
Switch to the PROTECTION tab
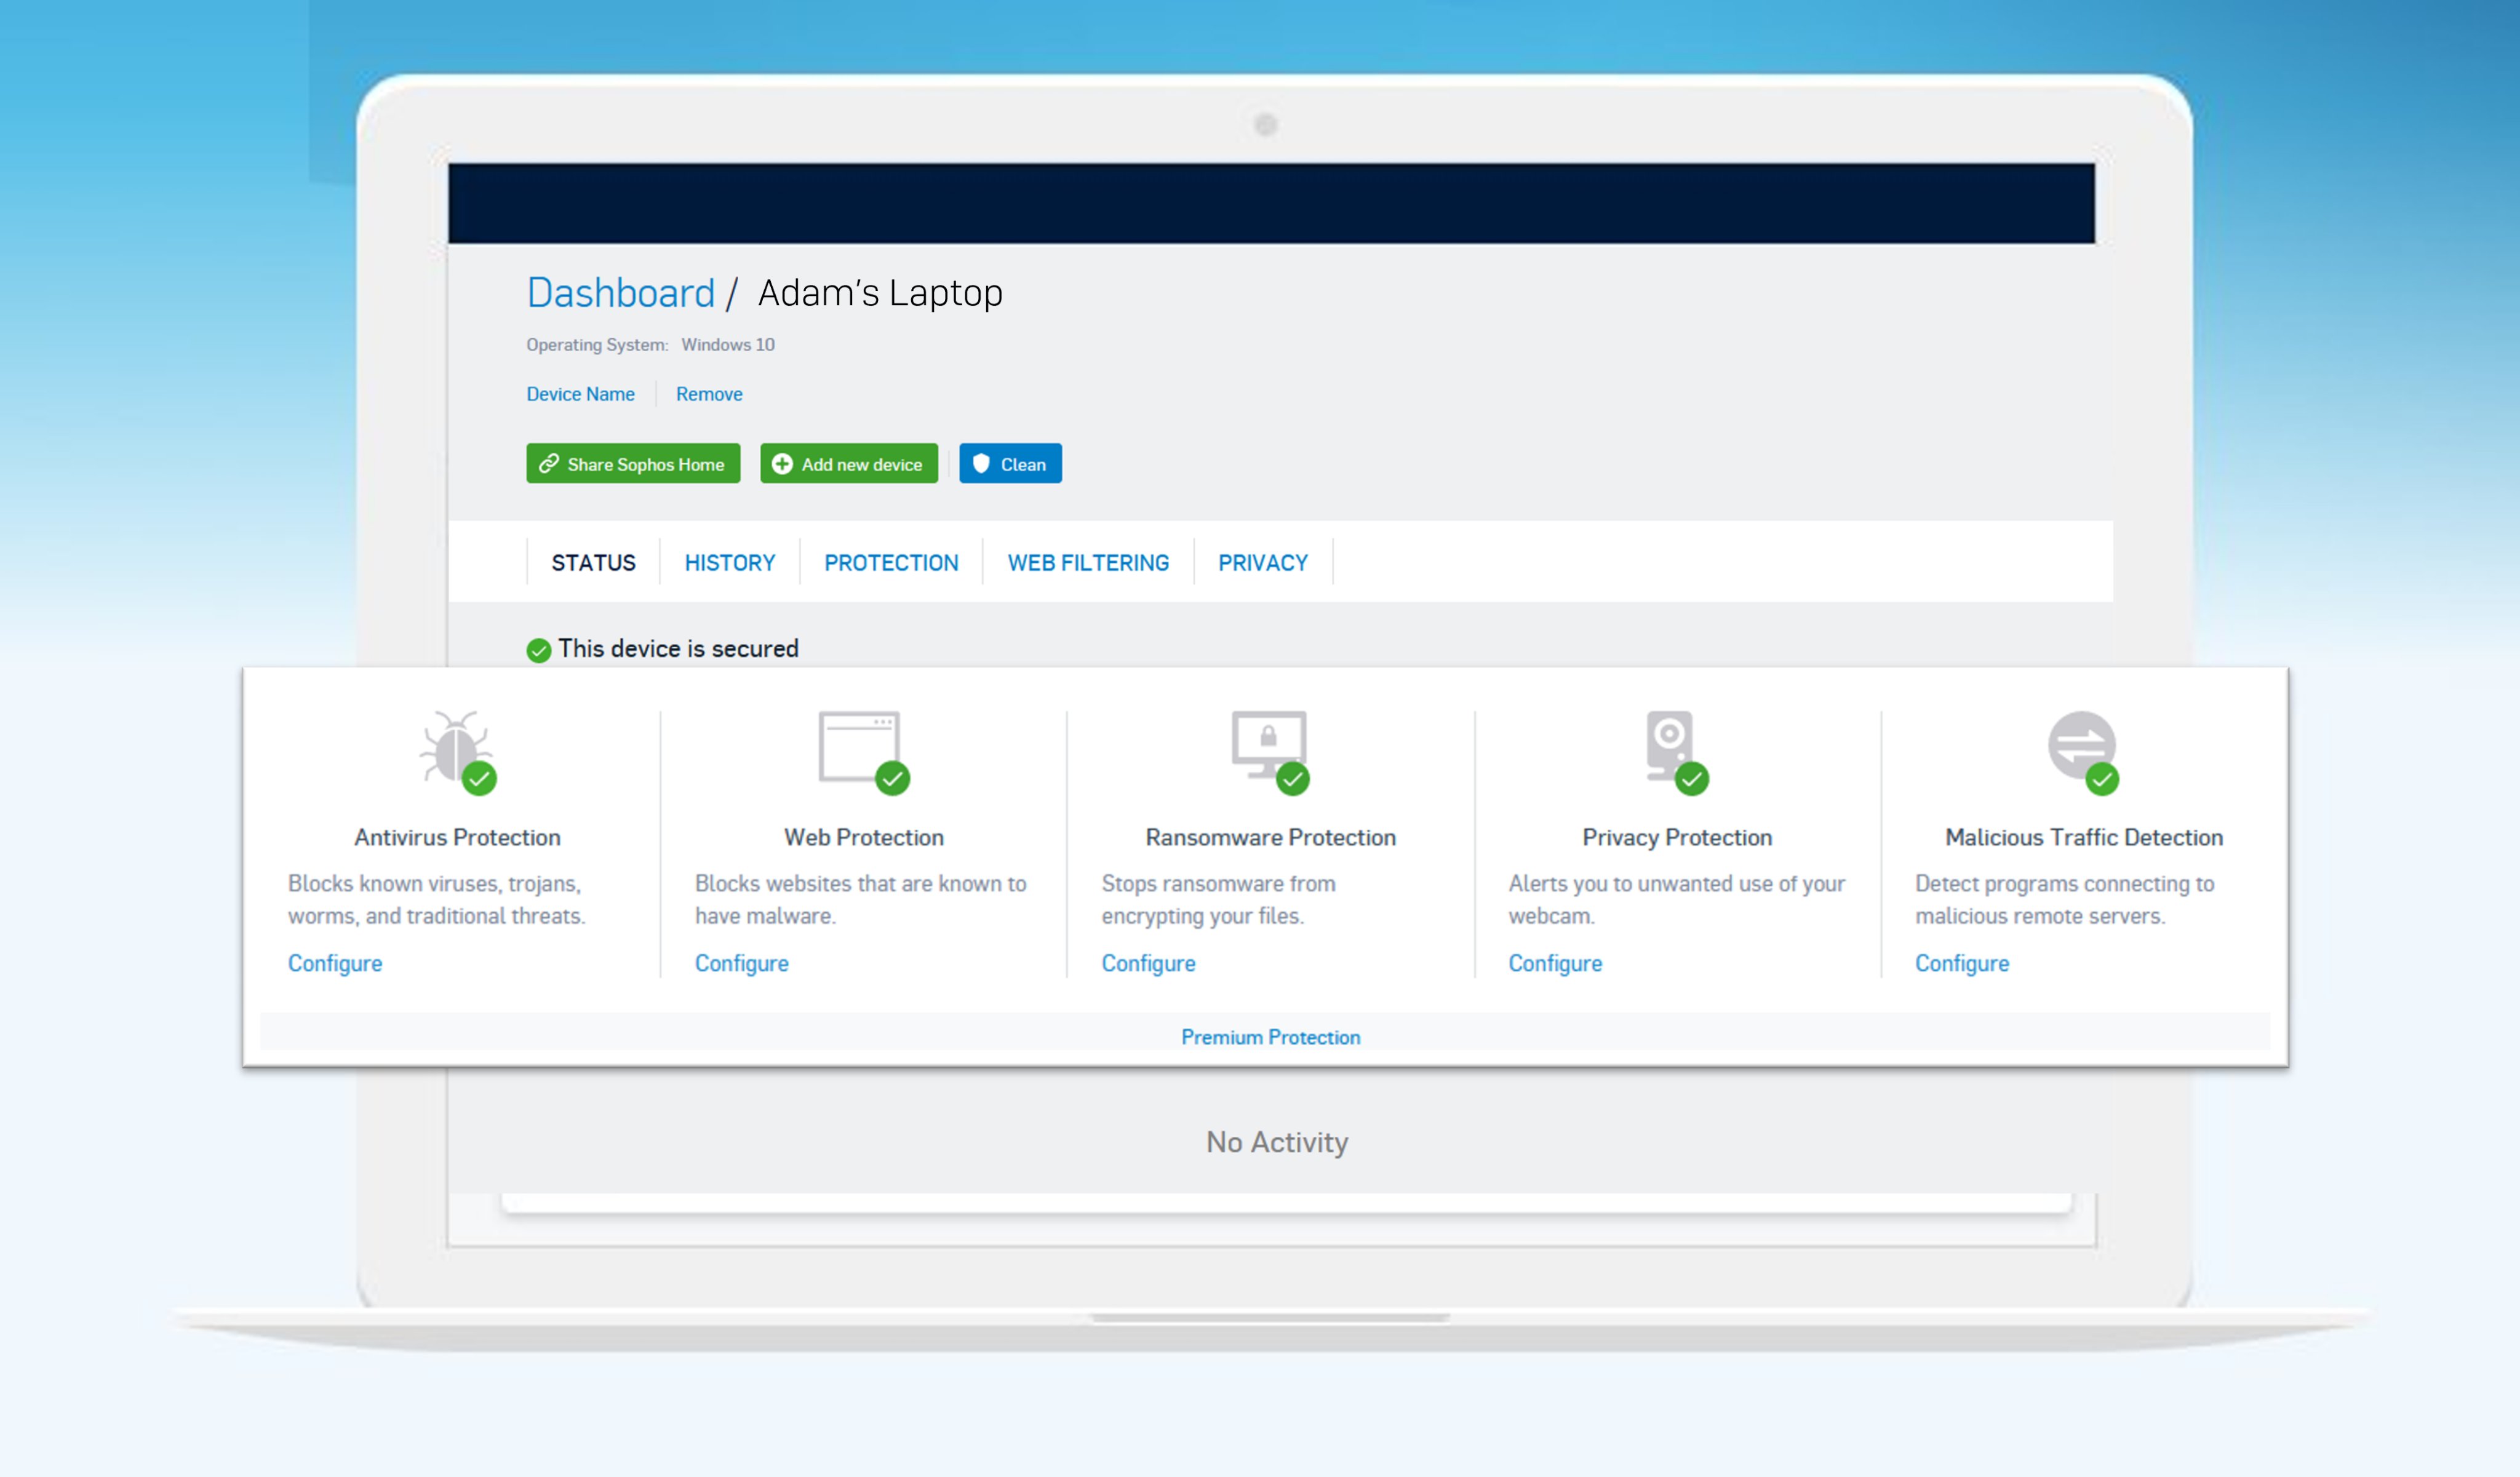(891, 563)
